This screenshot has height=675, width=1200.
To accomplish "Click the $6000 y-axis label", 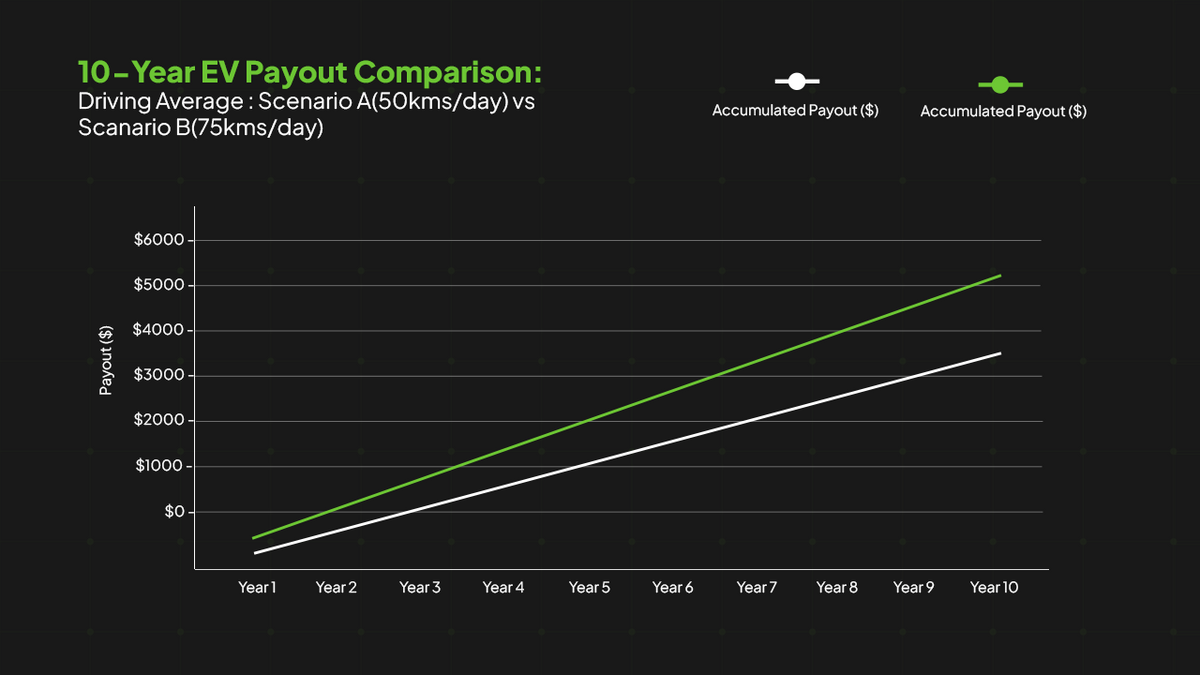I will [x=159, y=240].
